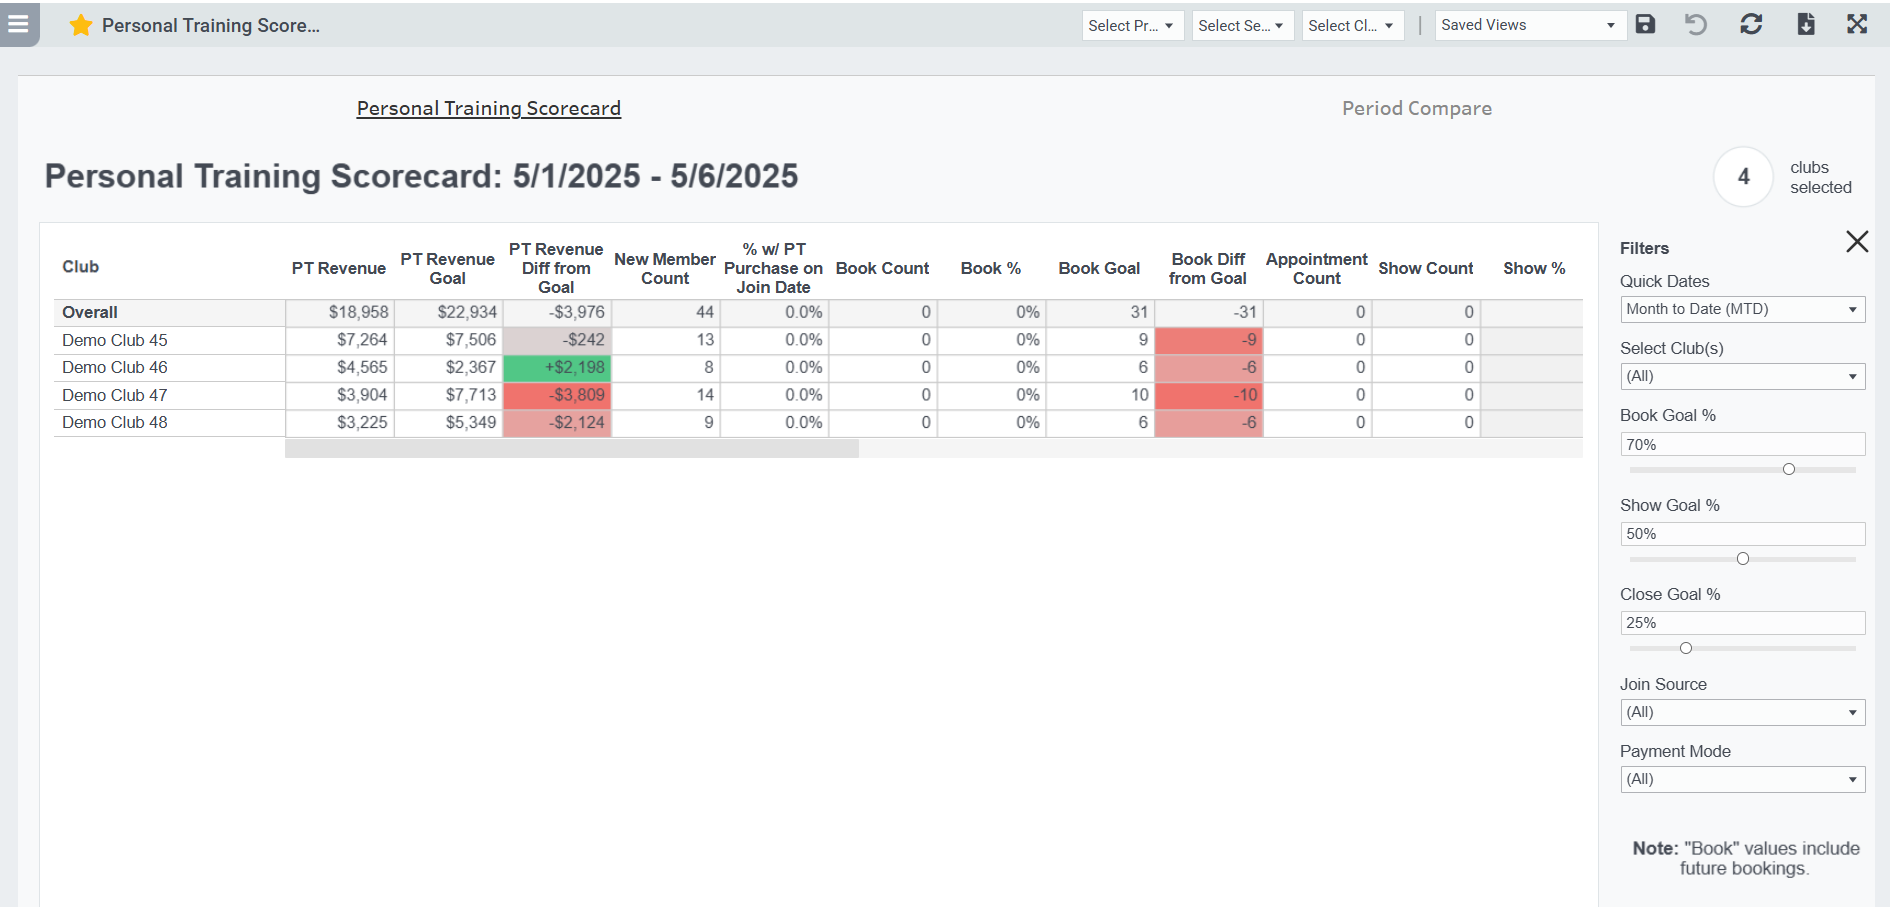This screenshot has width=1890, height=907.
Task: Open the navigation hamburger menu
Action: 19,25
